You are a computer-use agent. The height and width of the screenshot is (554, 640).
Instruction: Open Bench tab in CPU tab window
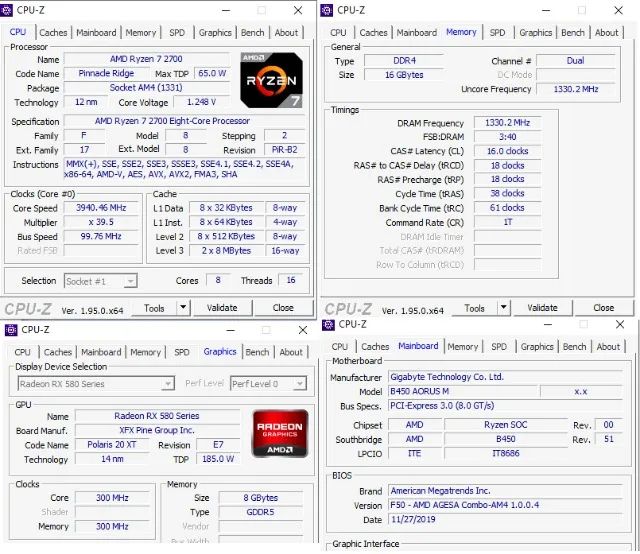(x=252, y=33)
